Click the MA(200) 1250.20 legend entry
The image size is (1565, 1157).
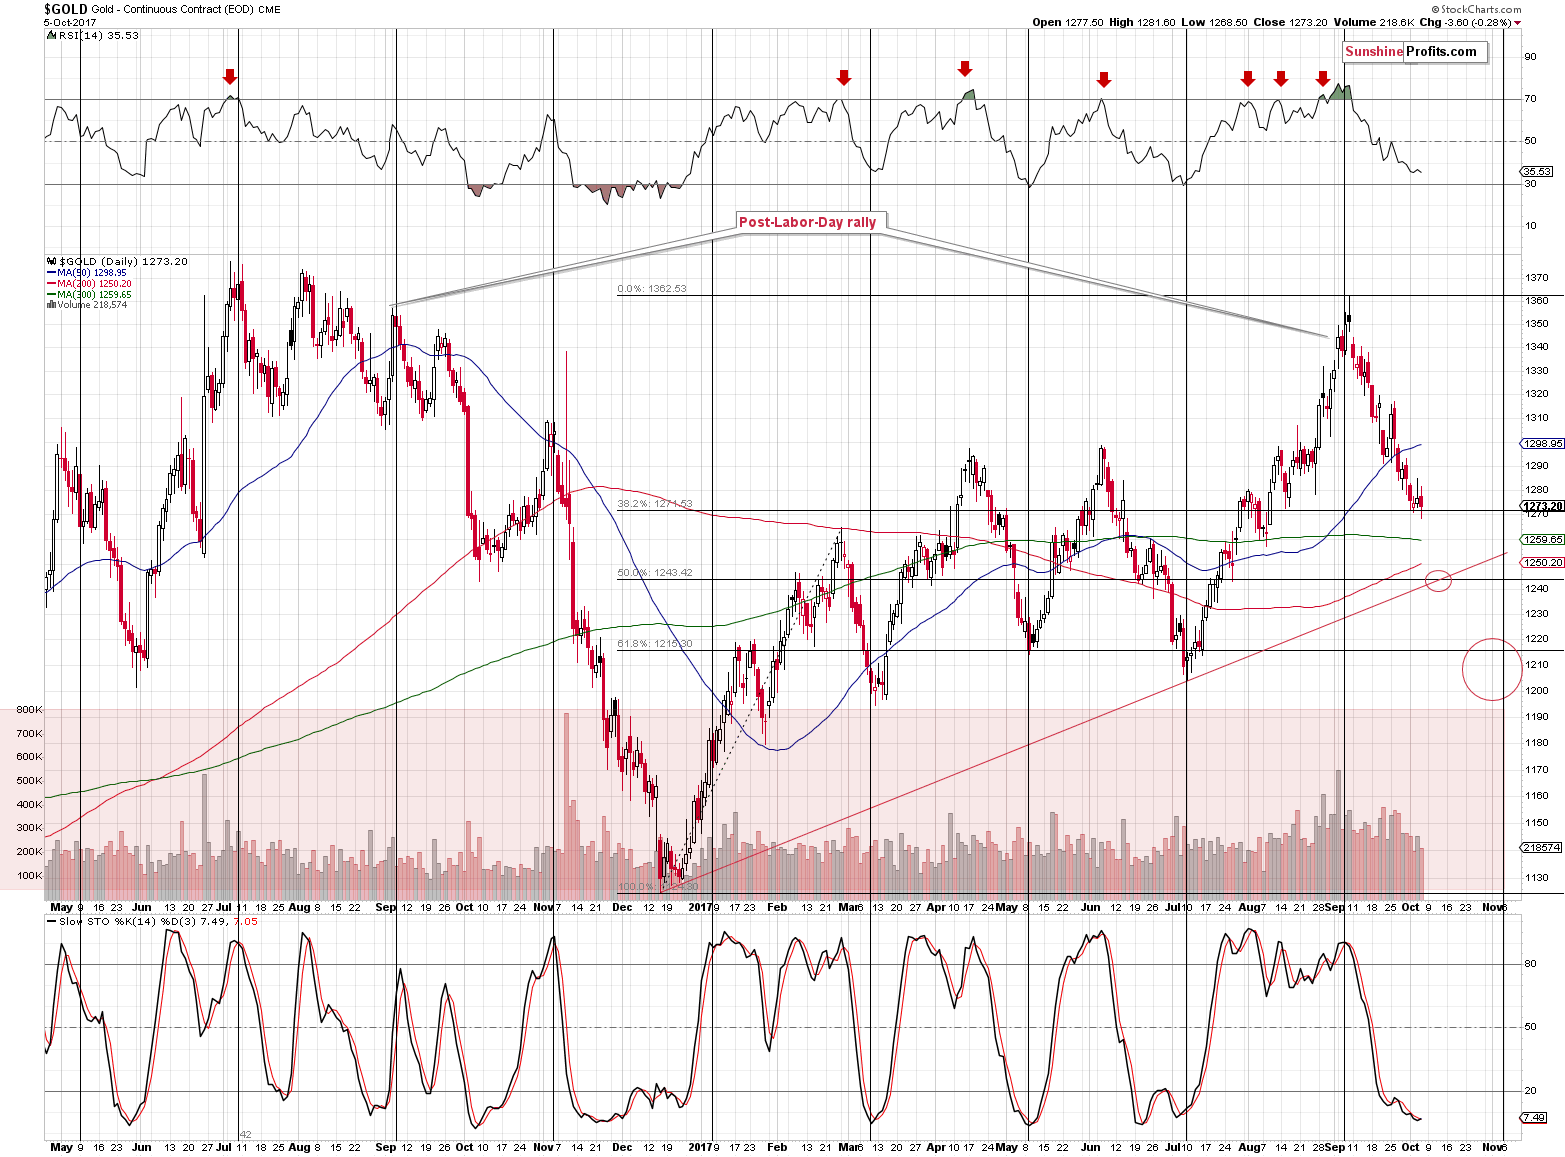point(89,284)
